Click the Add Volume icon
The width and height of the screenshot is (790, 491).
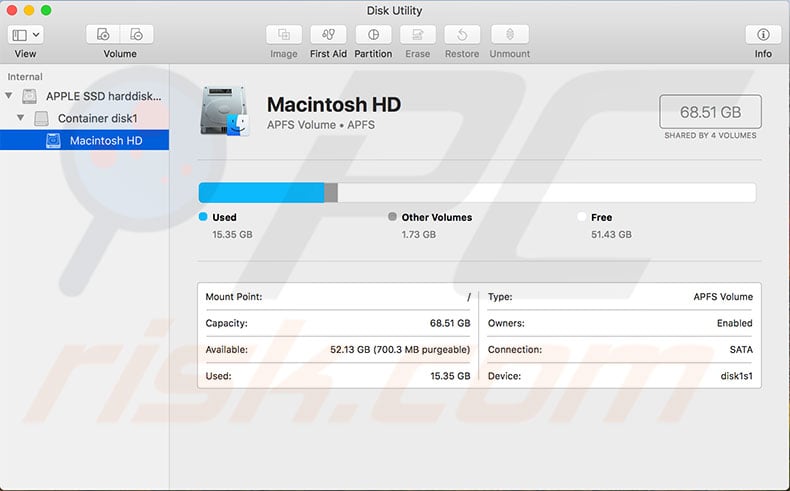[103, 34]
